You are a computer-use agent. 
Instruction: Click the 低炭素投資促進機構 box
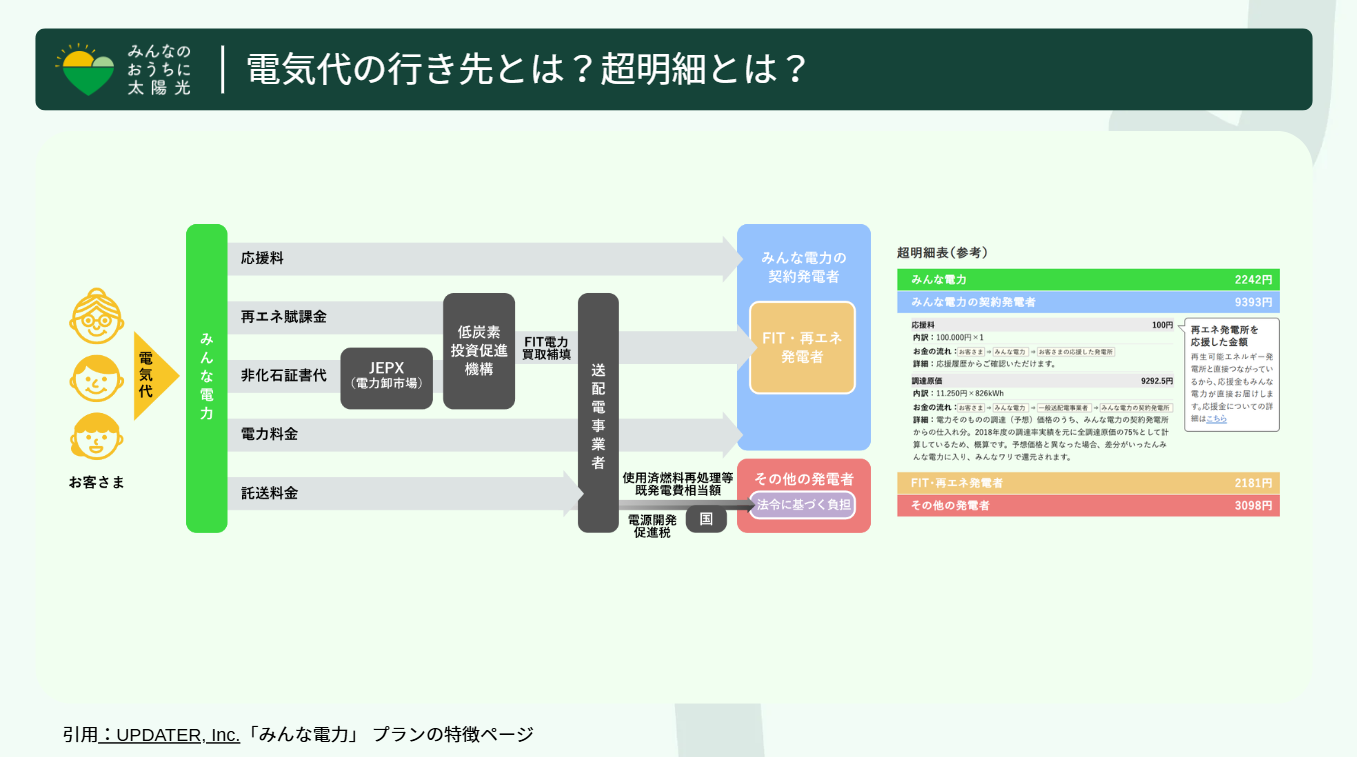(x=479, y=351)
